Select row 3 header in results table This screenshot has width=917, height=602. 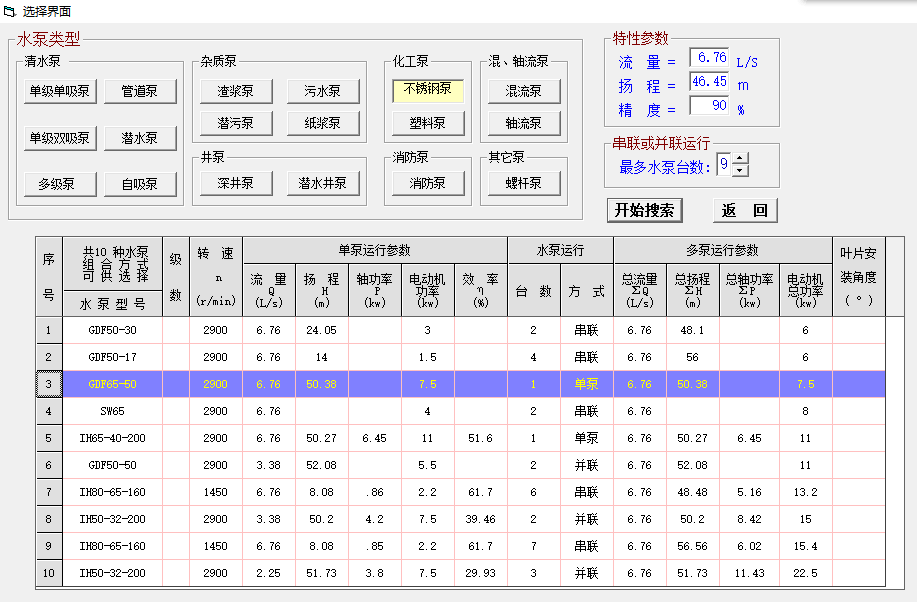(49, 384)
